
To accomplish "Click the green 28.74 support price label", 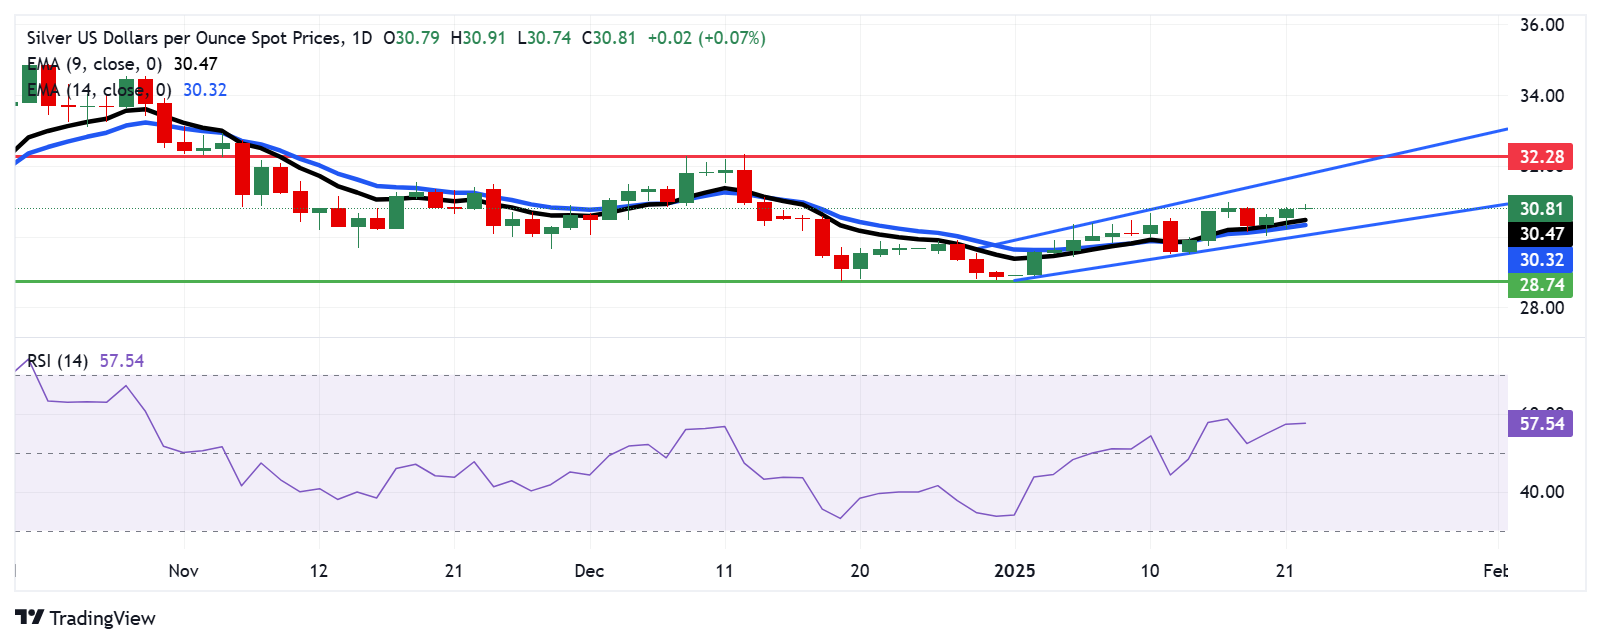I will point(1541,285).
